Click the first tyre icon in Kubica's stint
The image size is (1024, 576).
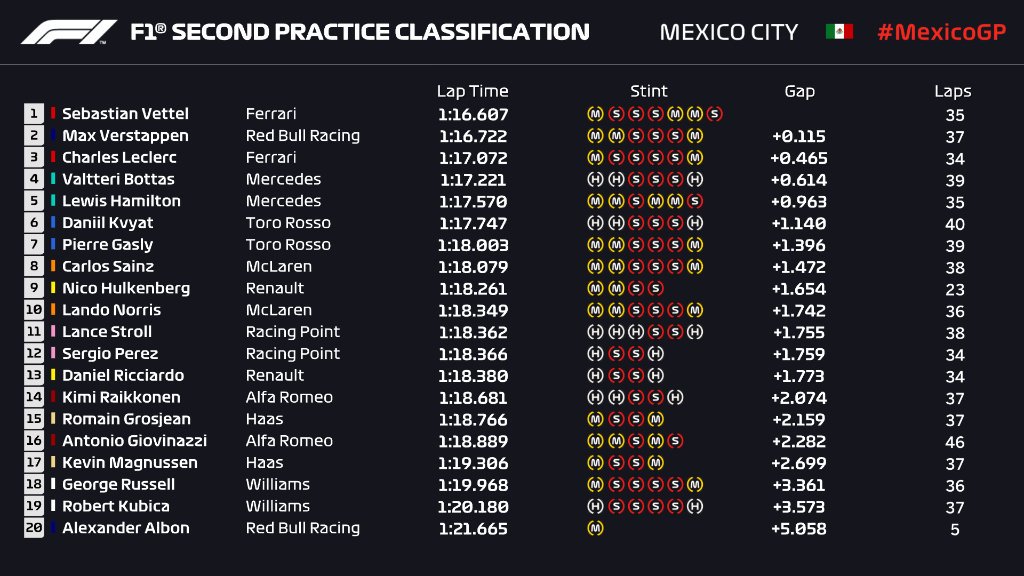point(595,506)
